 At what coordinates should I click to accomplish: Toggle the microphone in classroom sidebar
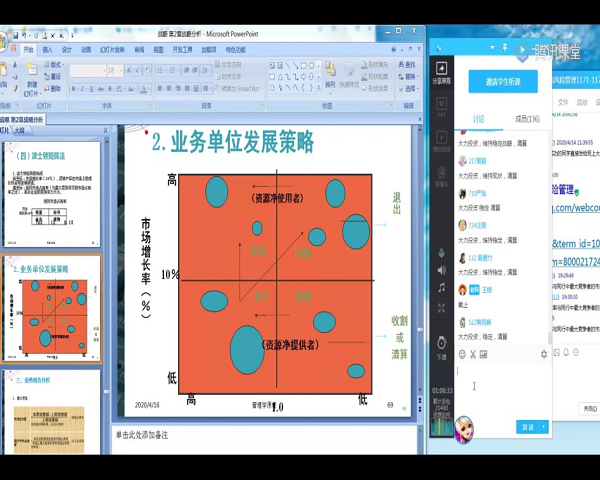[x=442, y=253]
